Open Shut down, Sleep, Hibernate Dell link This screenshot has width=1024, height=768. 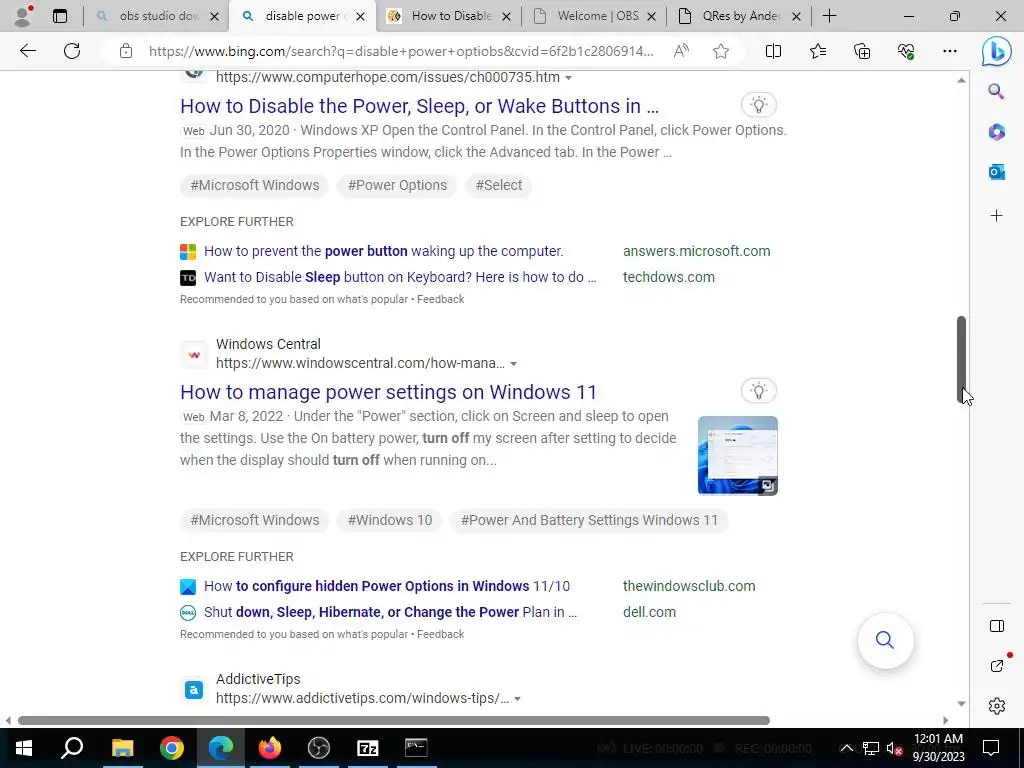(x=390, y=612)
